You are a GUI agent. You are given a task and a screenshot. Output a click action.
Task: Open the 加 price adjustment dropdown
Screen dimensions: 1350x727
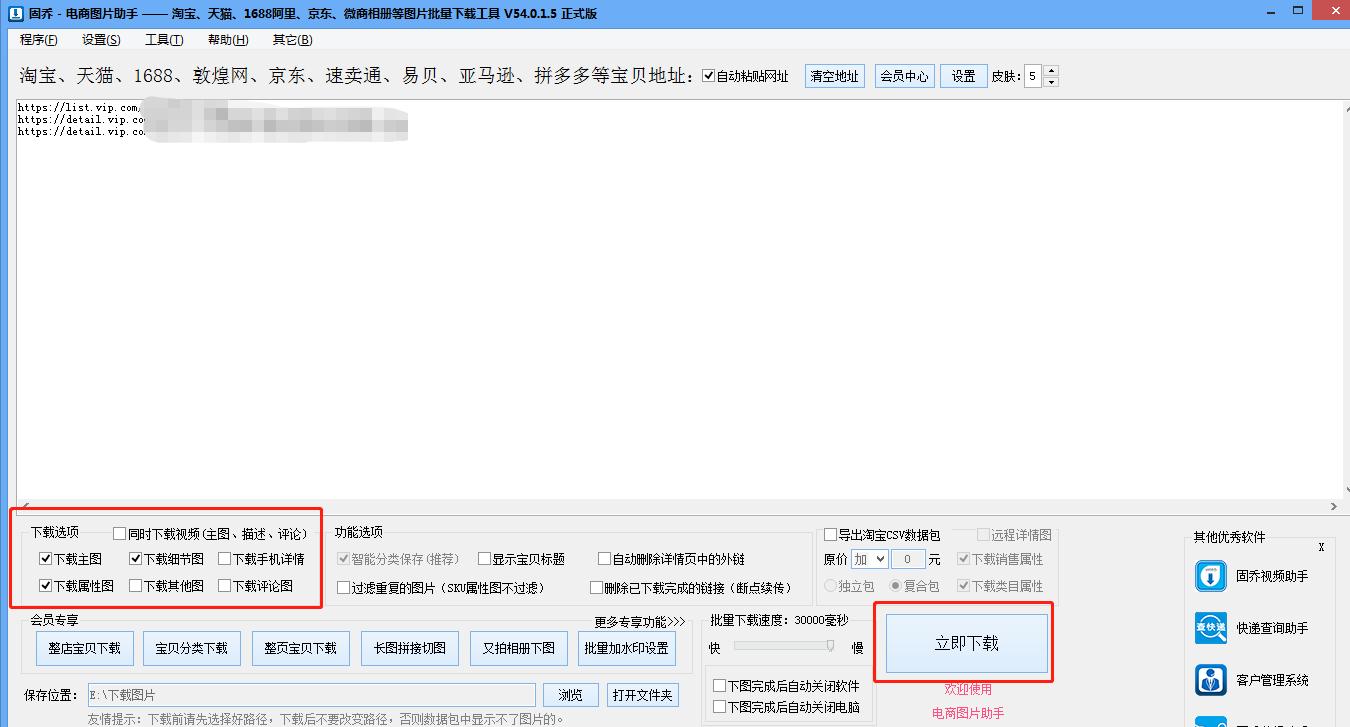coord(868,559)
